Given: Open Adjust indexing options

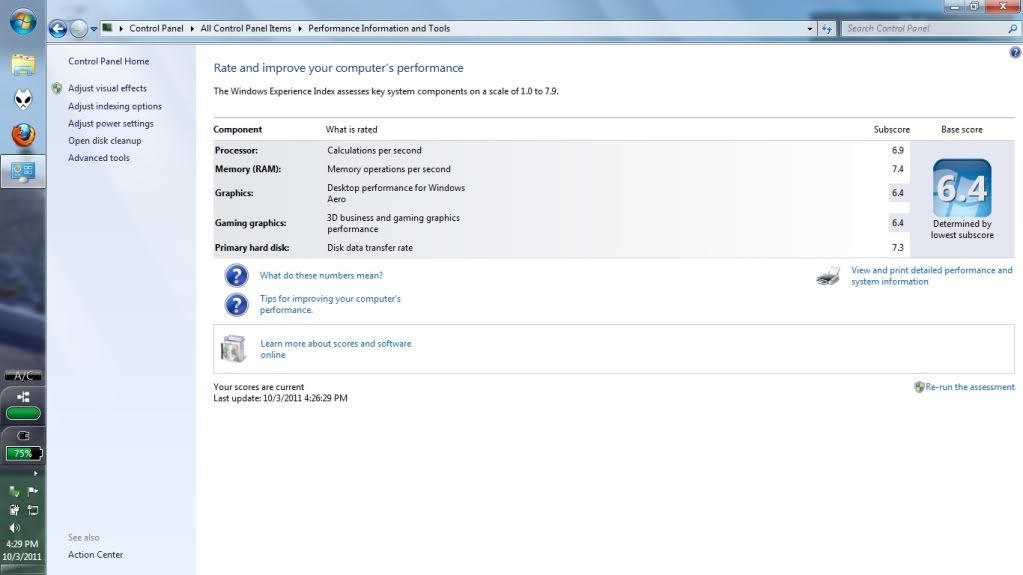Looking at the screenshot, I should click(x=115, y=106).
